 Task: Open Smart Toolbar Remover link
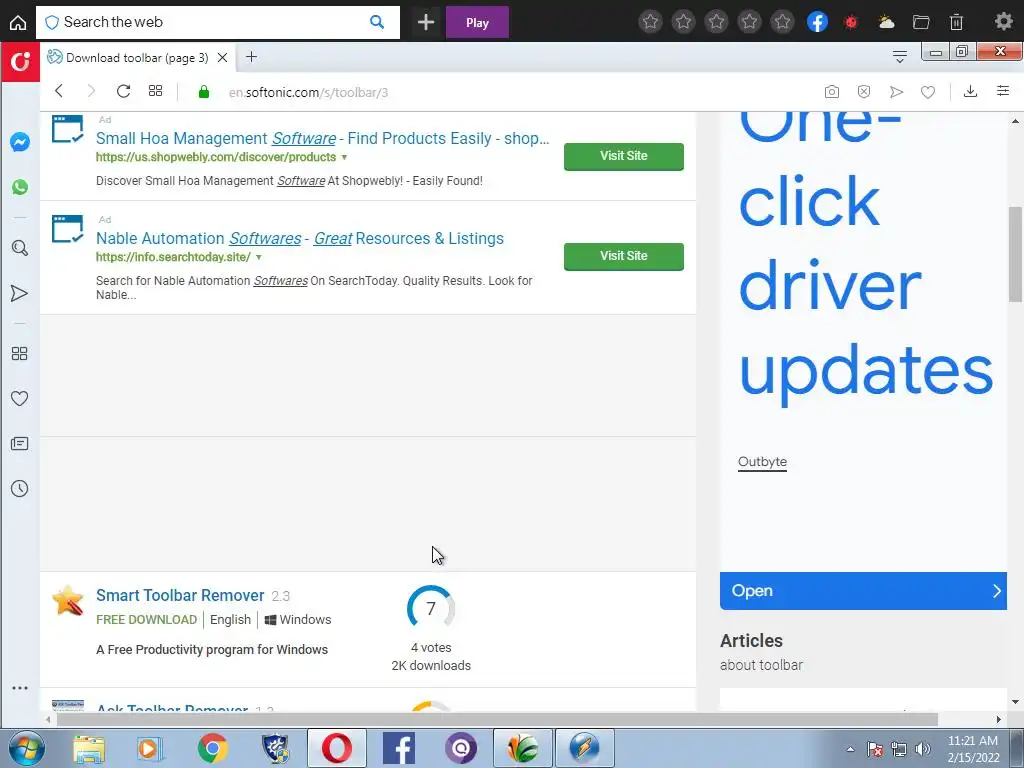pyautogui.click(x=180, y=595)
